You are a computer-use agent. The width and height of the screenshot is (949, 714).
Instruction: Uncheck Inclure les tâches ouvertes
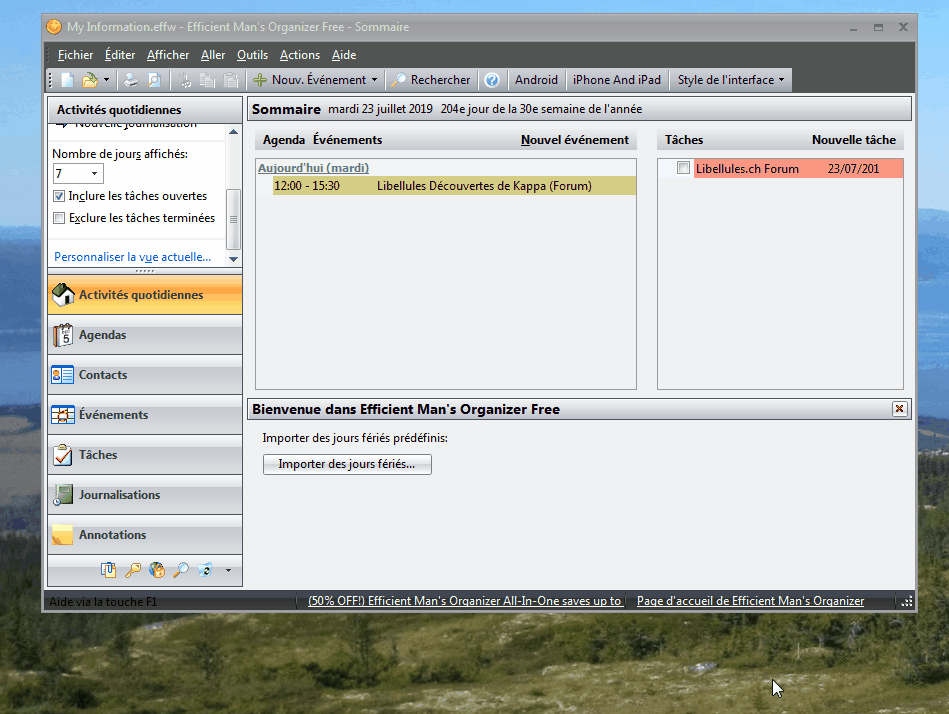click(x=59, y=196)
